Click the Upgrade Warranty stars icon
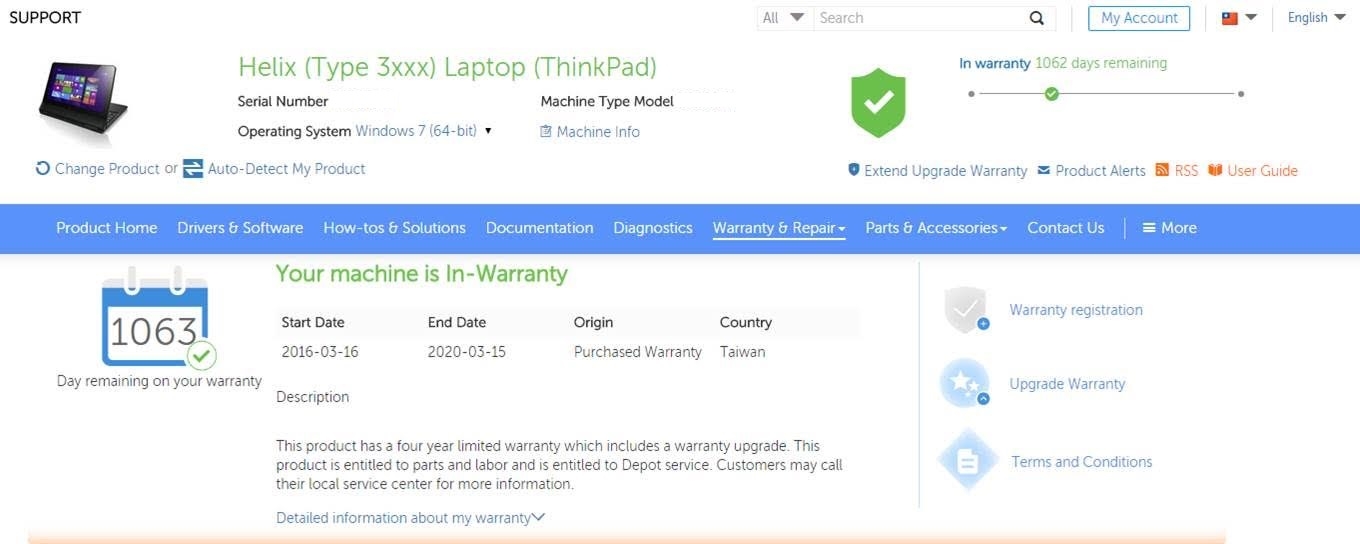Viewport: 1360px width, 544px height. pos(966,383)
